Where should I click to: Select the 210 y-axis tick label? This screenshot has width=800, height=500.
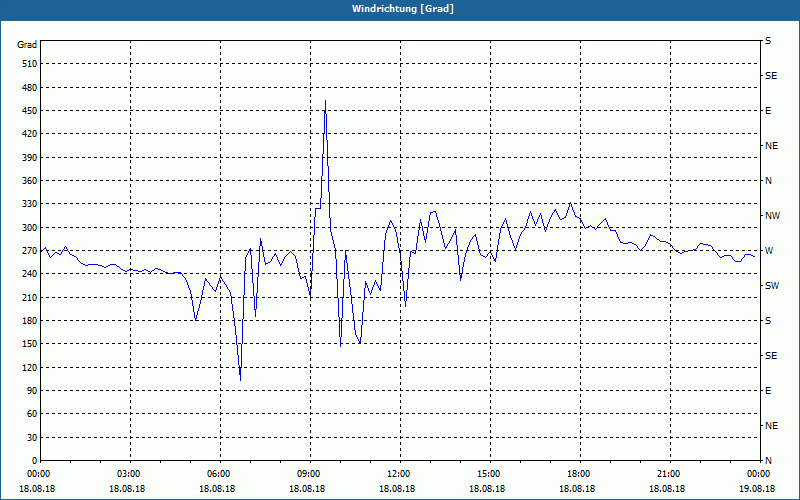(x=30, y=297)
